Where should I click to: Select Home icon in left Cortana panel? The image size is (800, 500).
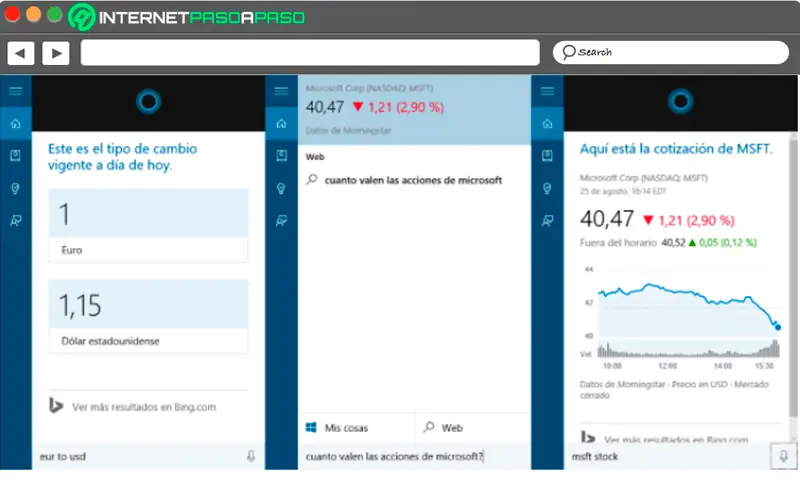16,123
